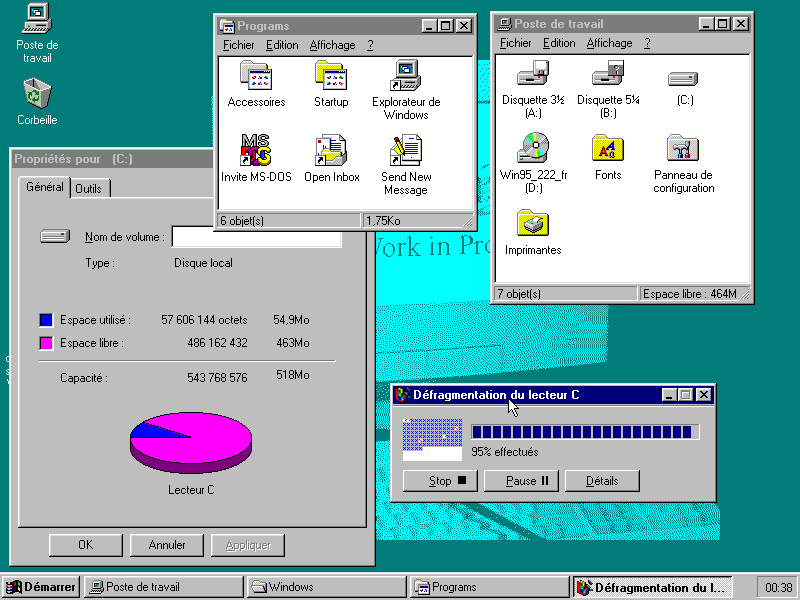The width and height of the screenshot is (800, 600).
Task: Open the Démarrer start menu
Action: (41, 587)
